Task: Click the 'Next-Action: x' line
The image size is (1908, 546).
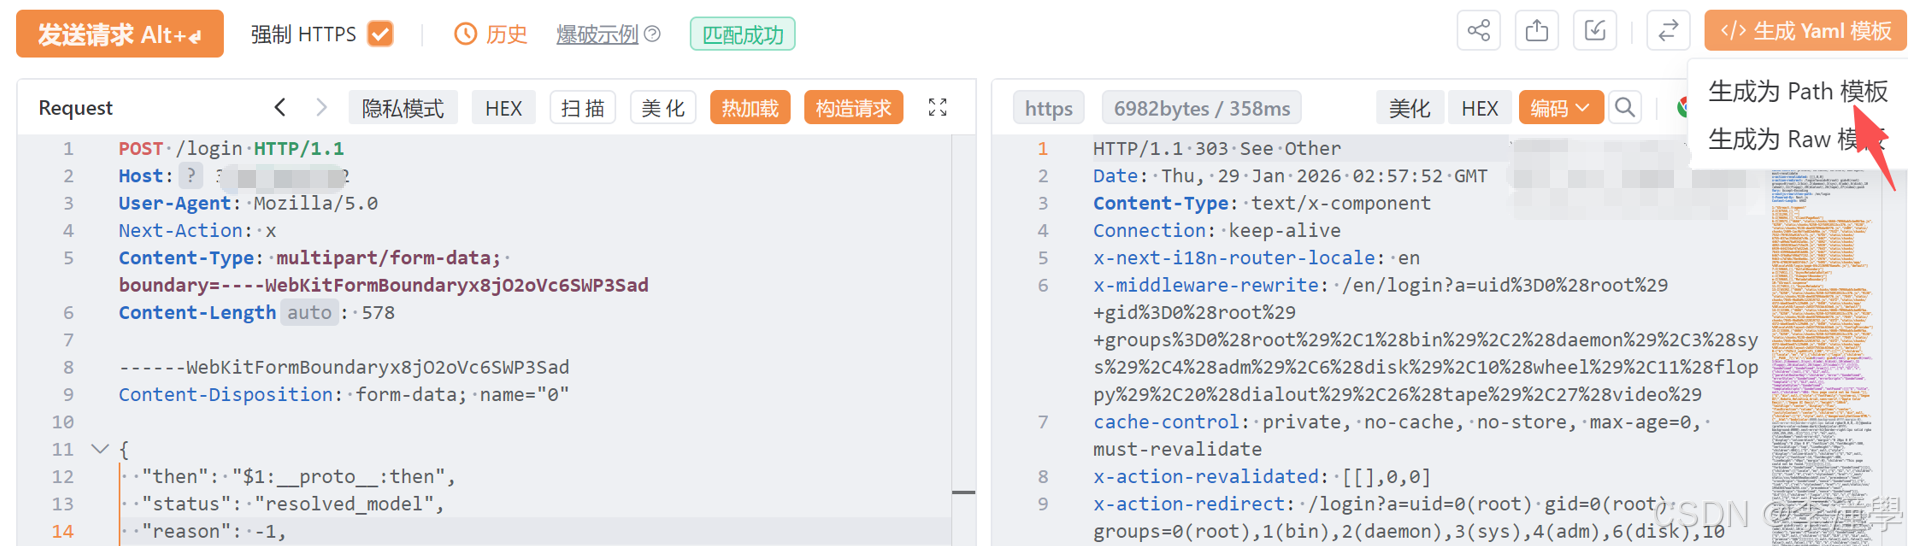Action: tap(197, 231)
